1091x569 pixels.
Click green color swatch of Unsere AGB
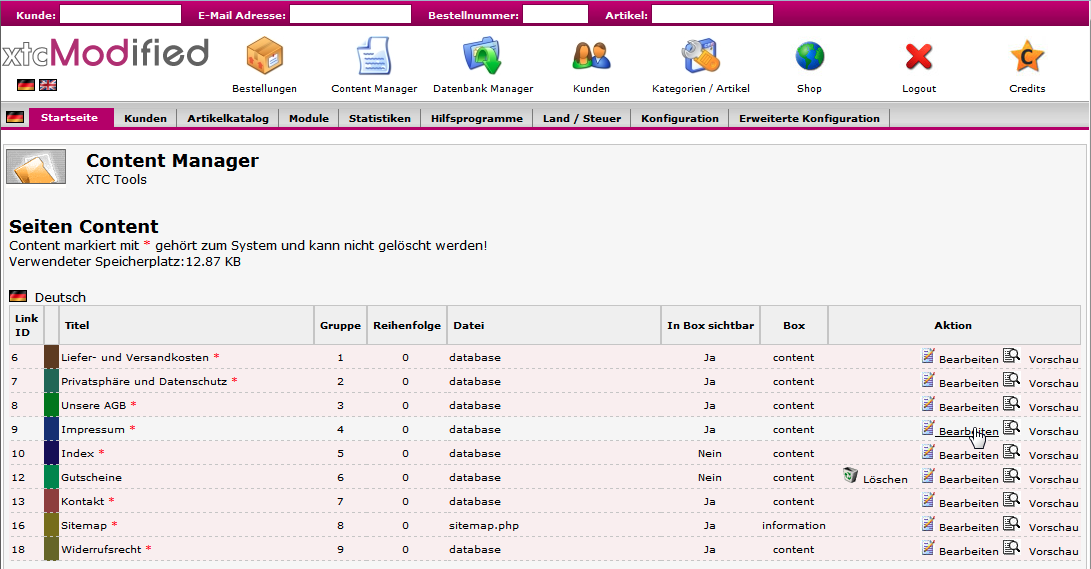coord(51,405)
